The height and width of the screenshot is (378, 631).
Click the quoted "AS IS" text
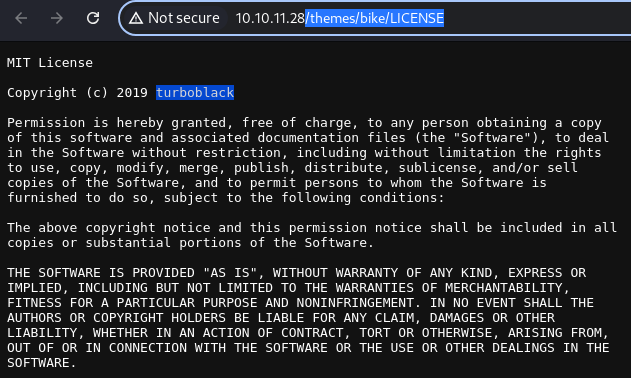230,273
